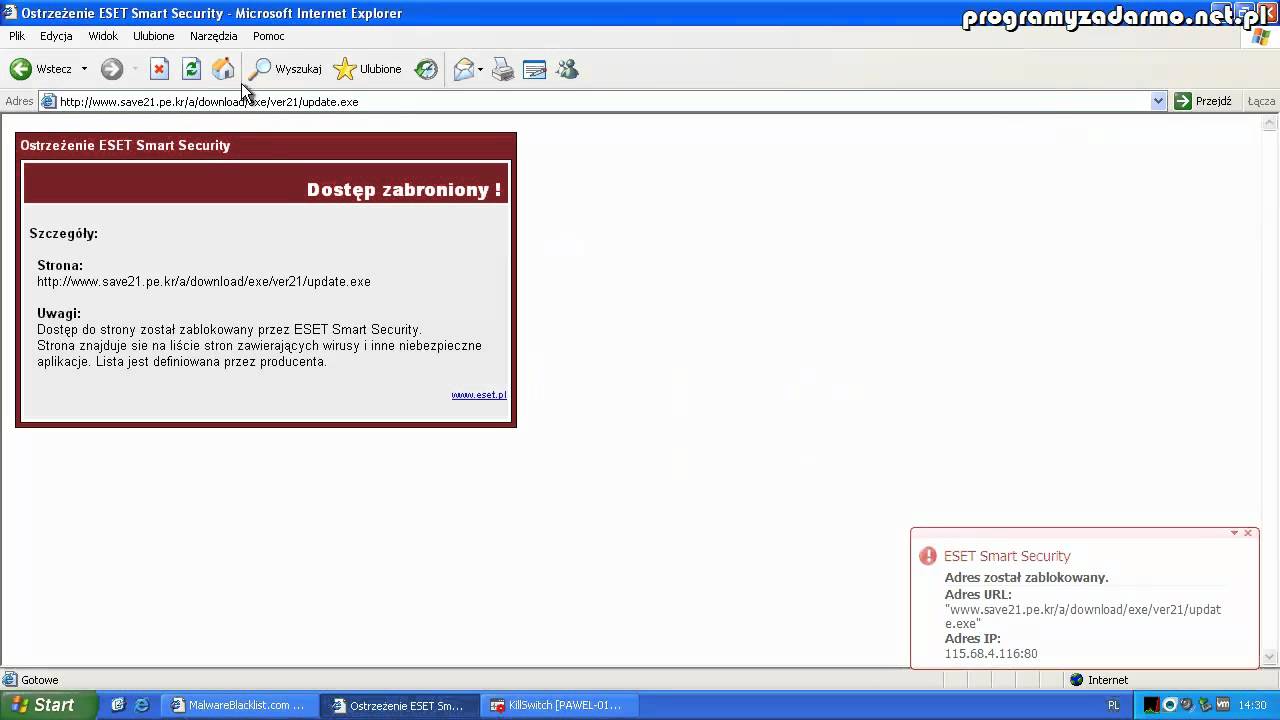Click the Gotowe status bar text
1280x720 pixels.
pyautogui.click(x=40, y=680)
